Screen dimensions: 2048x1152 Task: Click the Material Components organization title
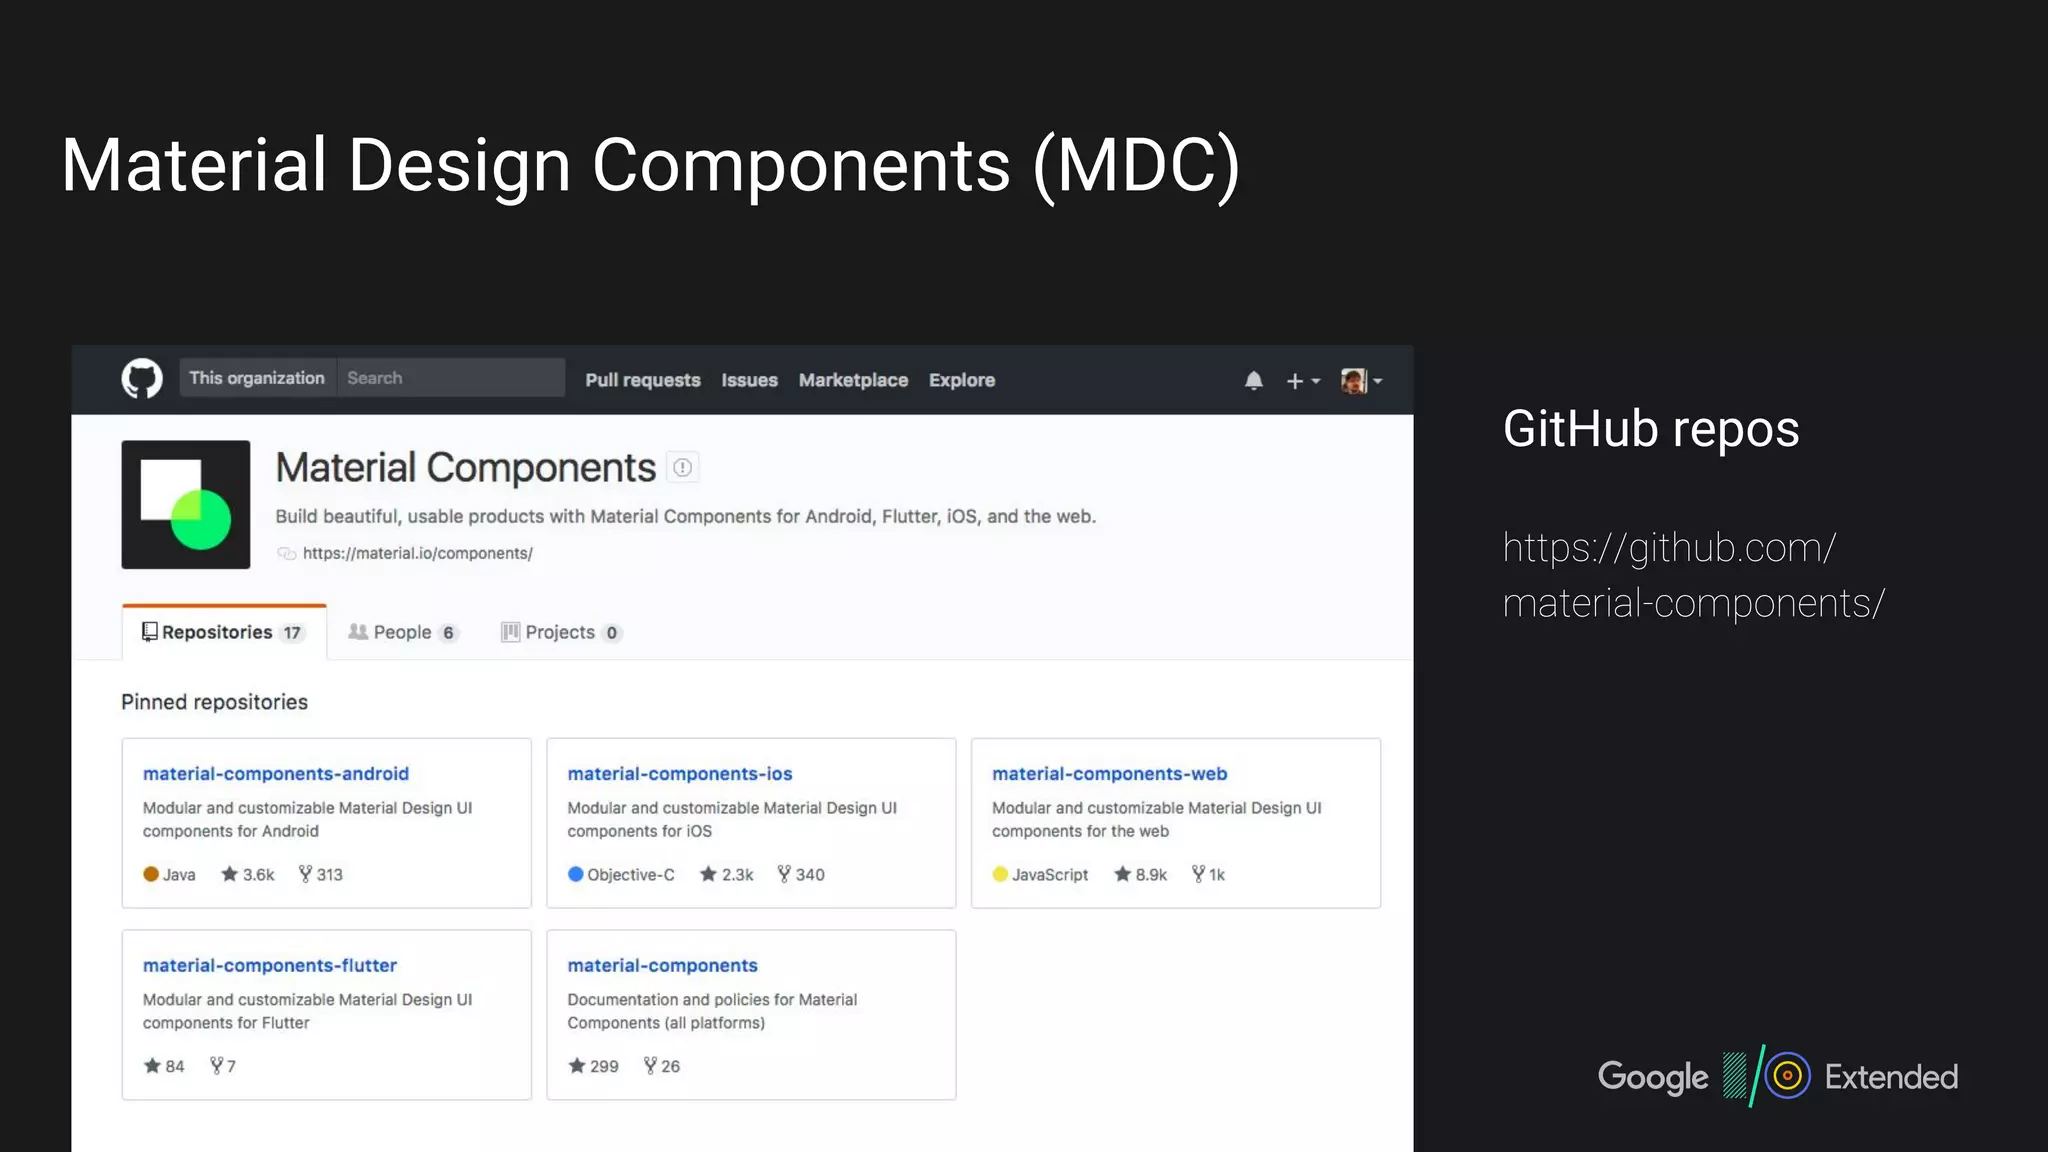(465, 467)
